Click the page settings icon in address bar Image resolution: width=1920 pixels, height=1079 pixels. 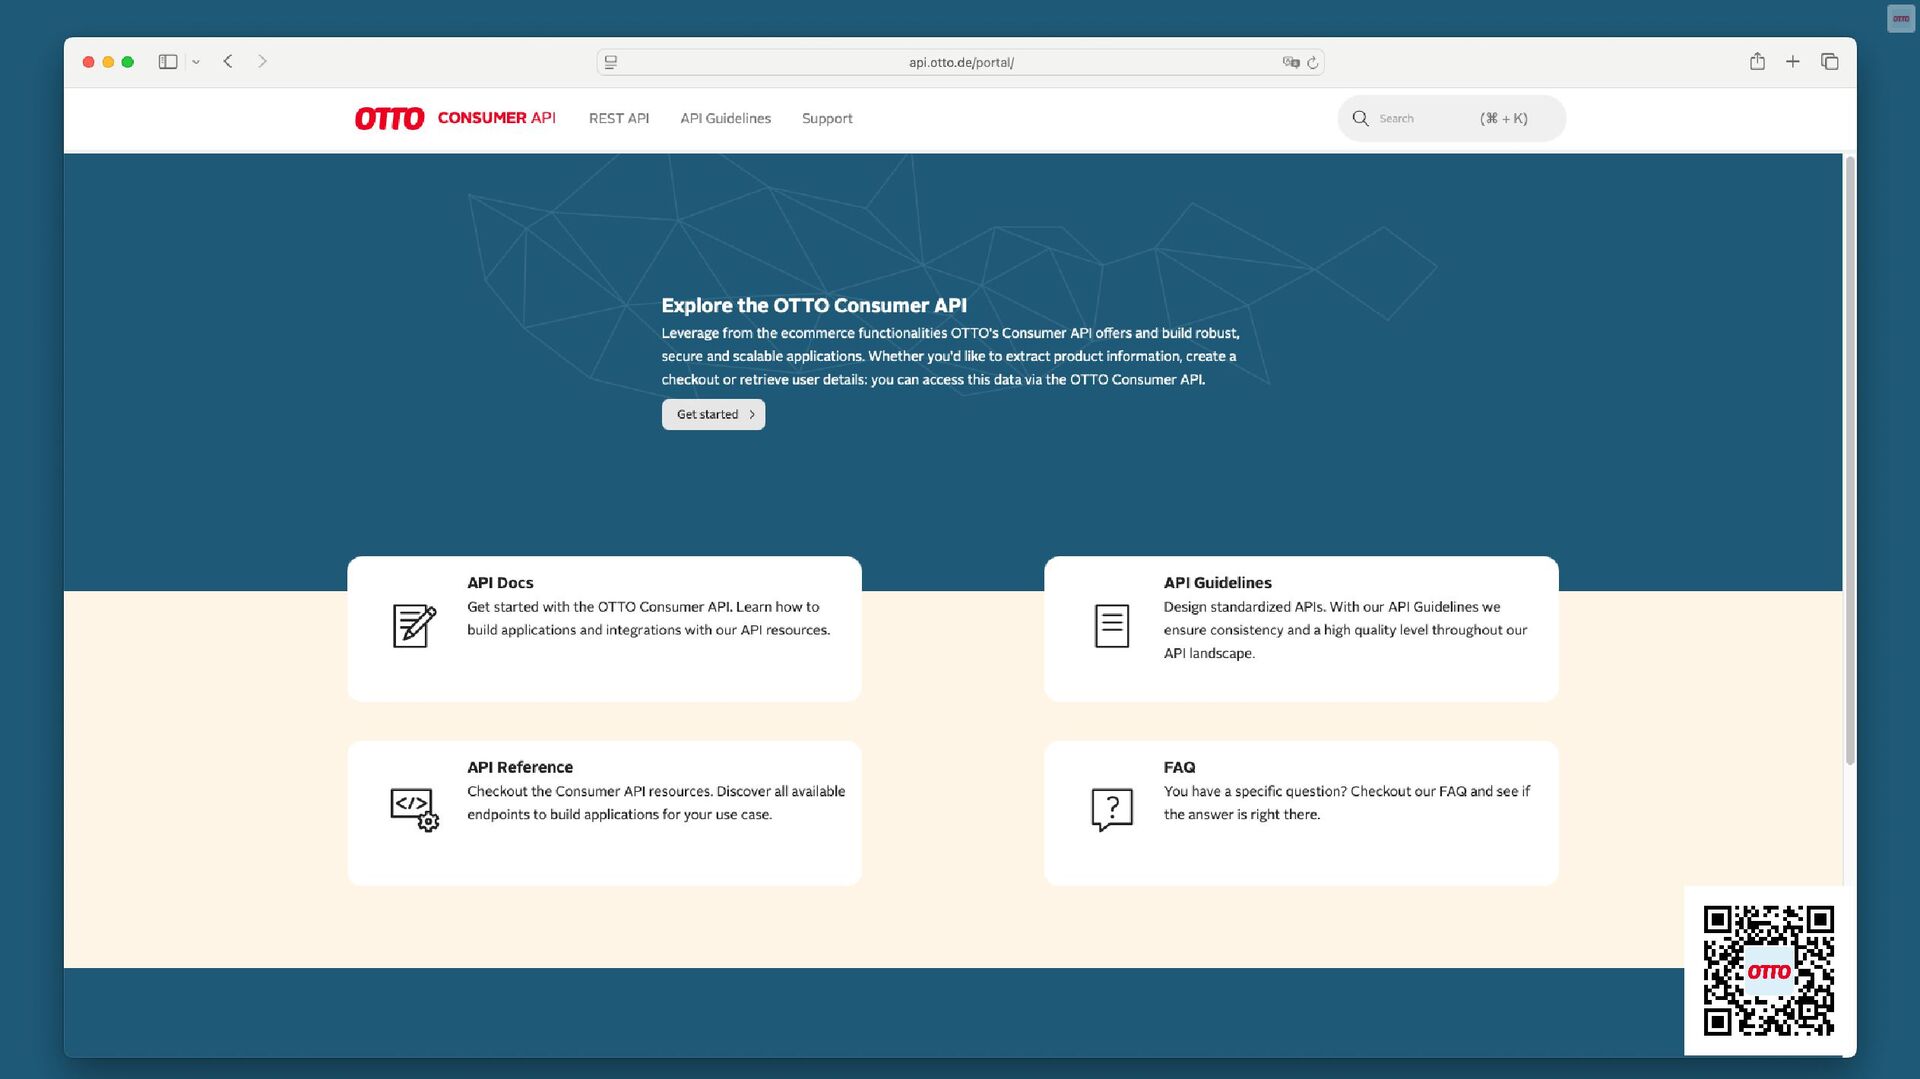(611, 62)
